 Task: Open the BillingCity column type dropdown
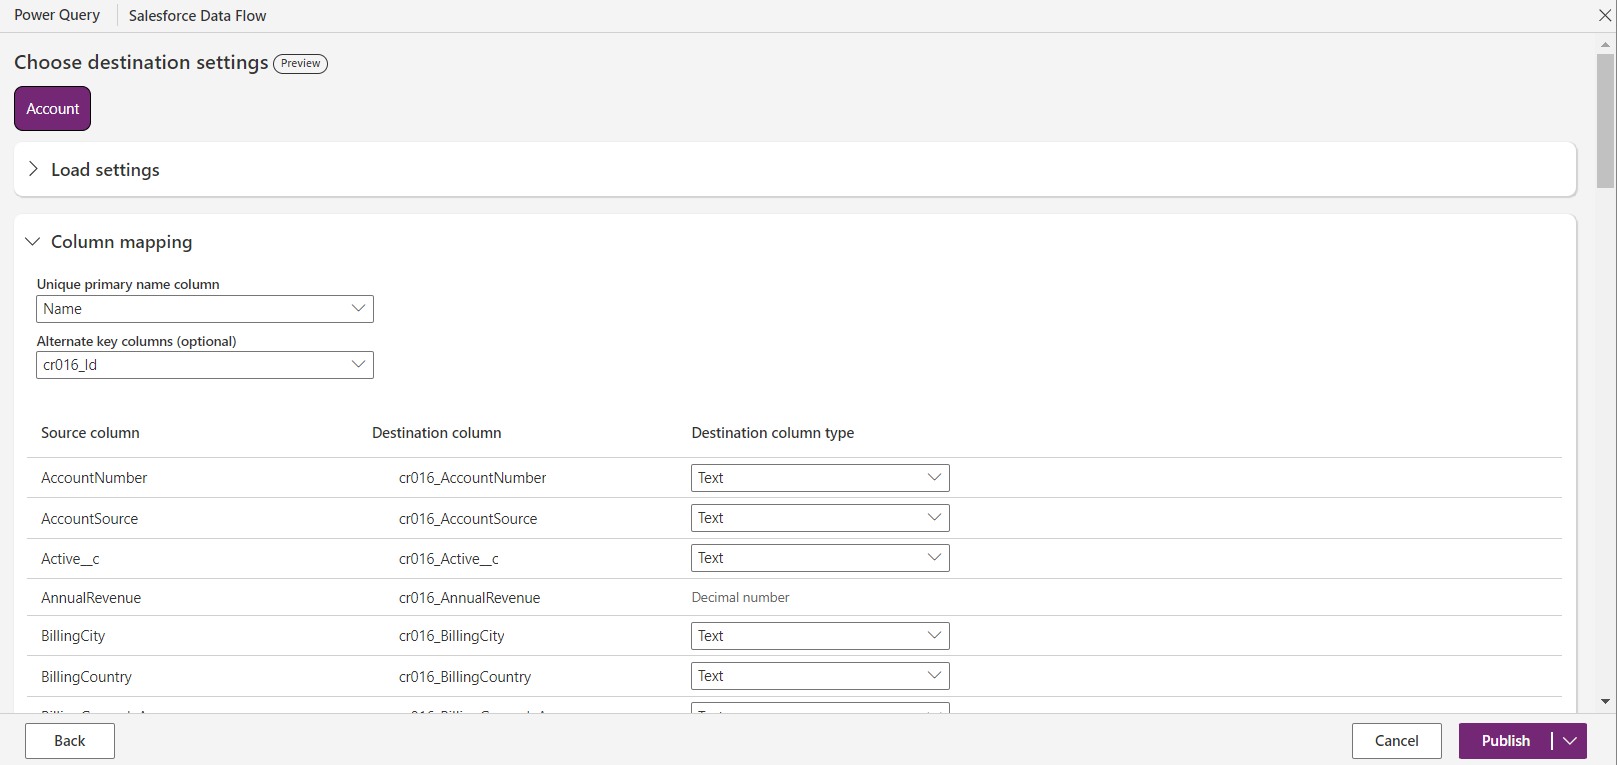[819, 636]
